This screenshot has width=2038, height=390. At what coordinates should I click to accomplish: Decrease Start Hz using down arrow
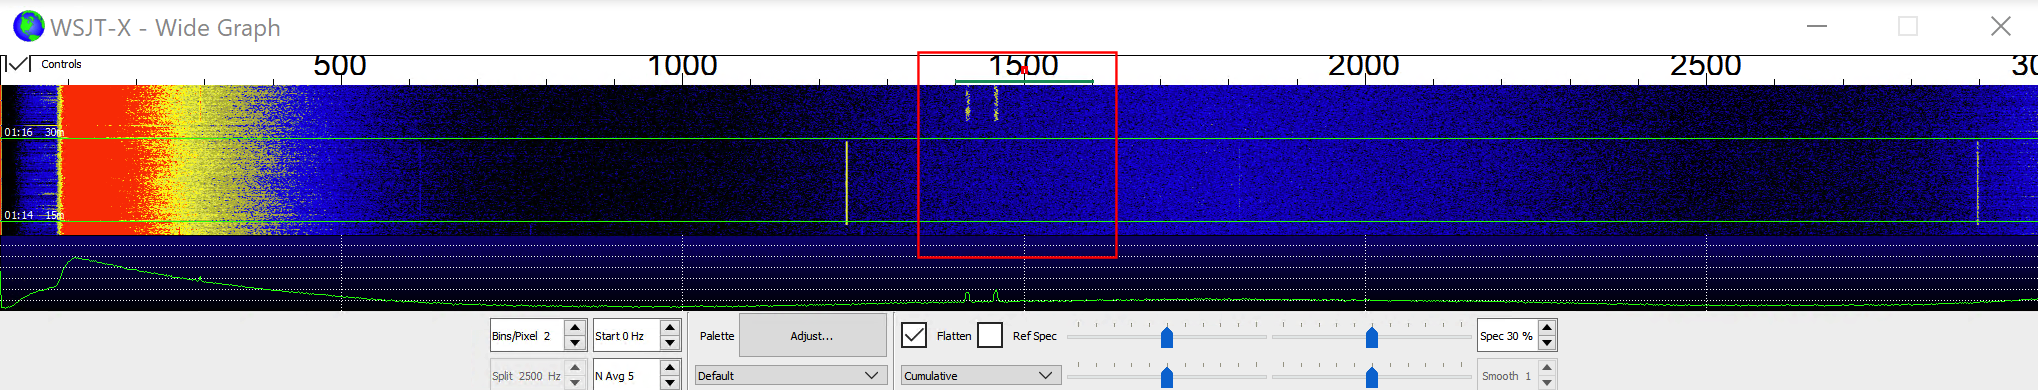point(671,343)
